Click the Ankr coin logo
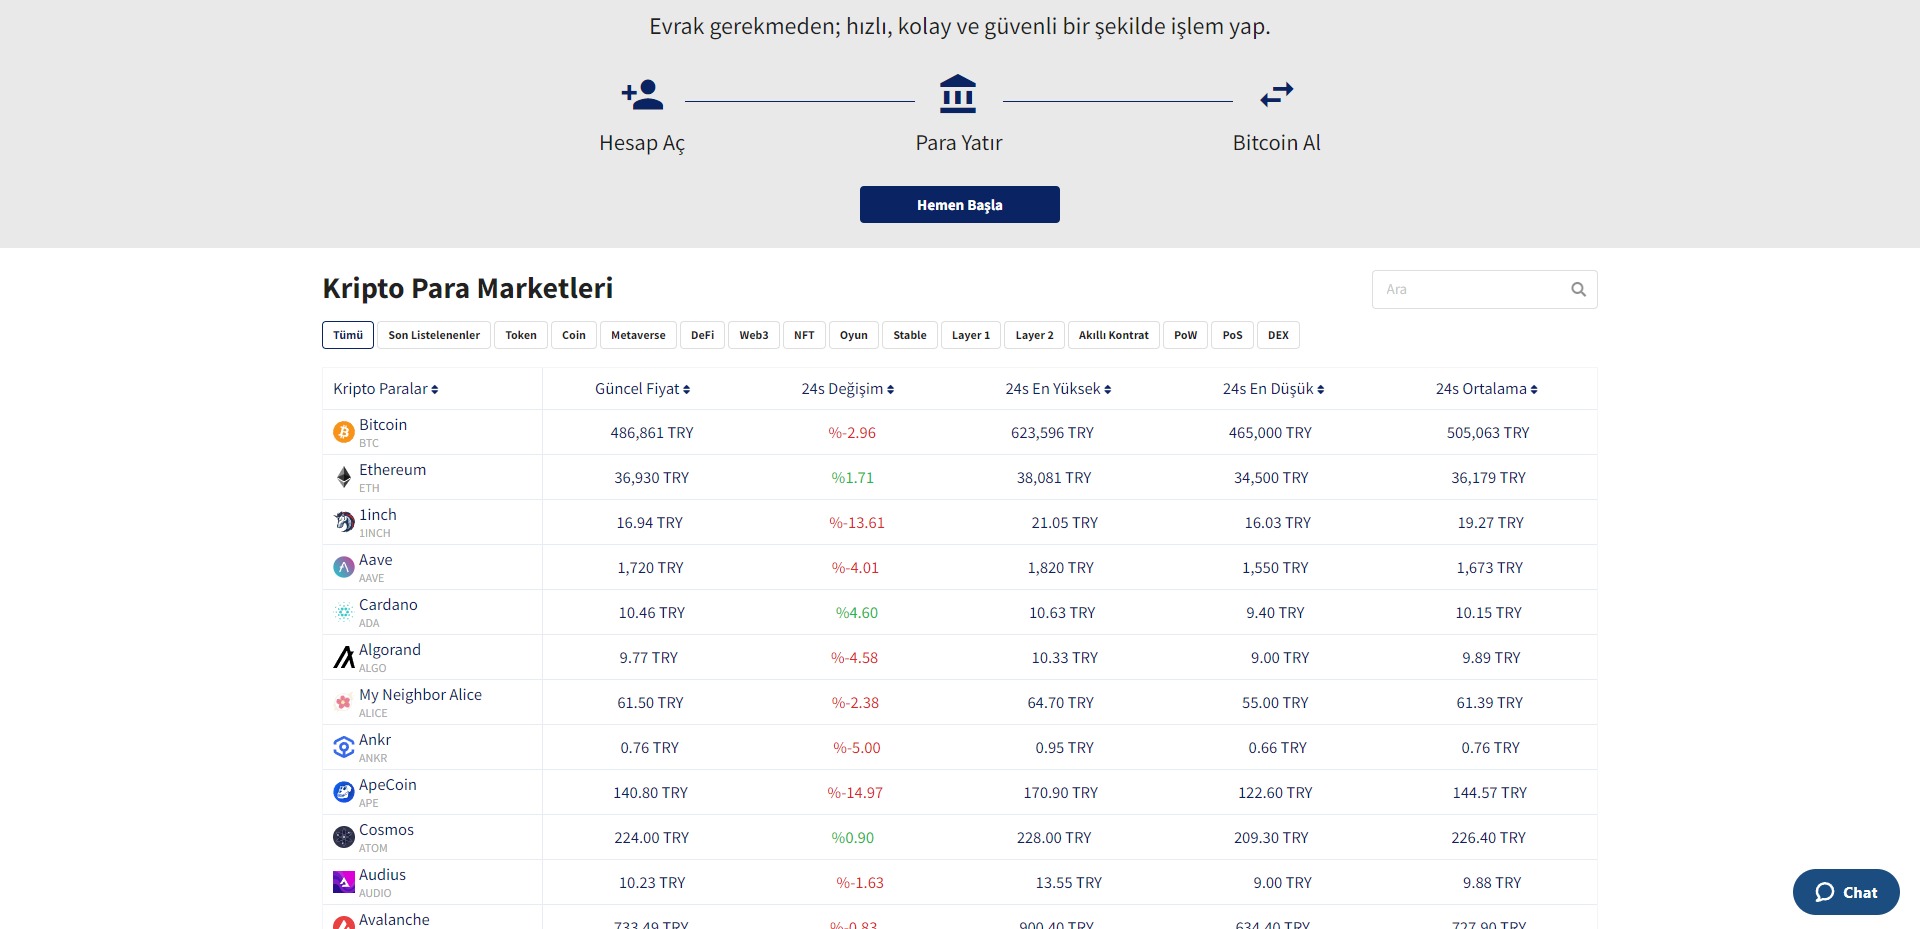1920x929 pixels. pyautogui.click(x=343, y=747)
